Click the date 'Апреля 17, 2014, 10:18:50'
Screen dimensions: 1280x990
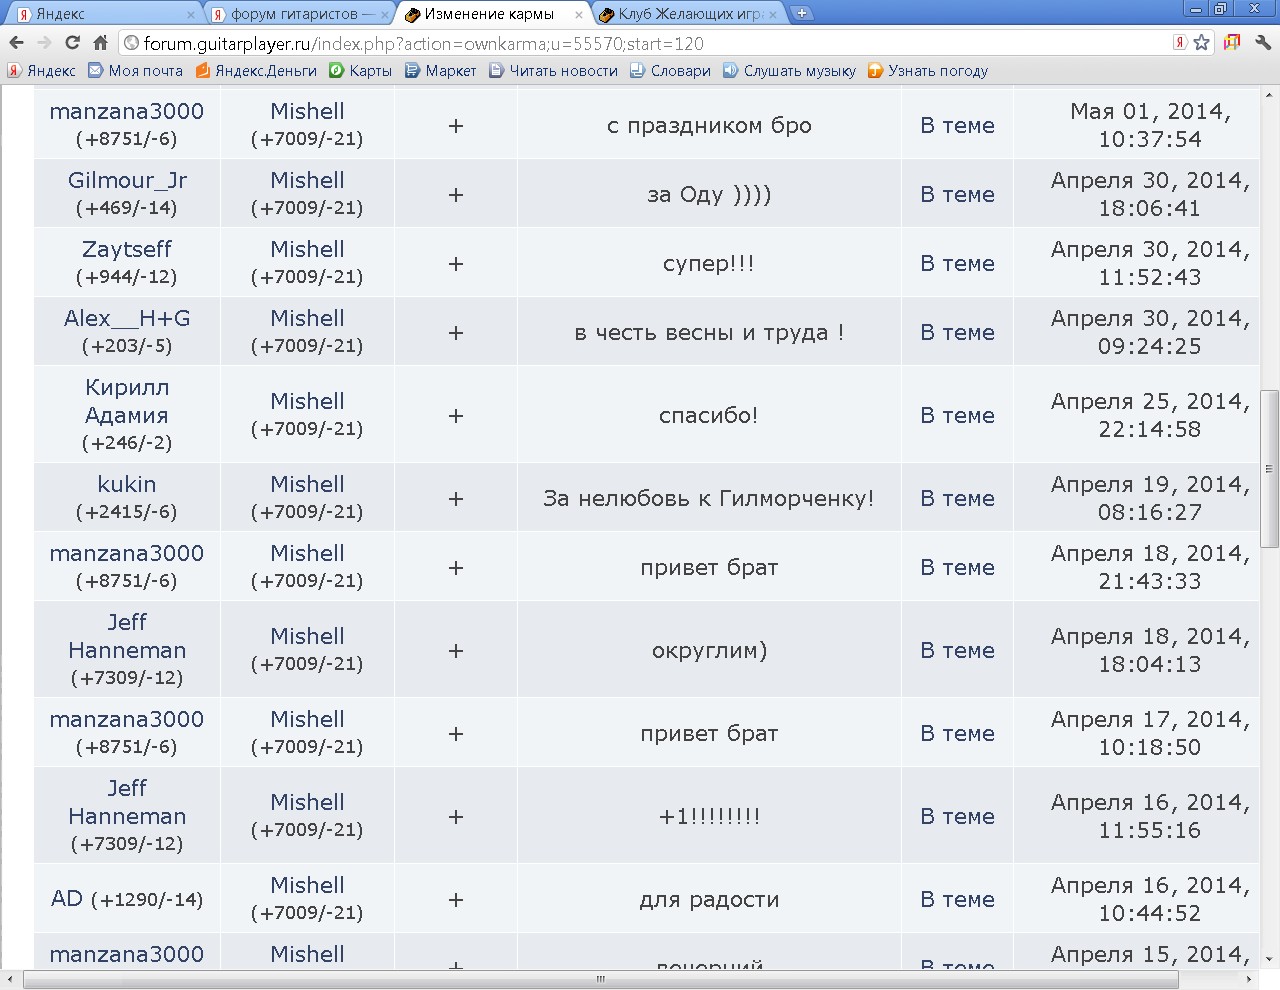(1150, 733)
